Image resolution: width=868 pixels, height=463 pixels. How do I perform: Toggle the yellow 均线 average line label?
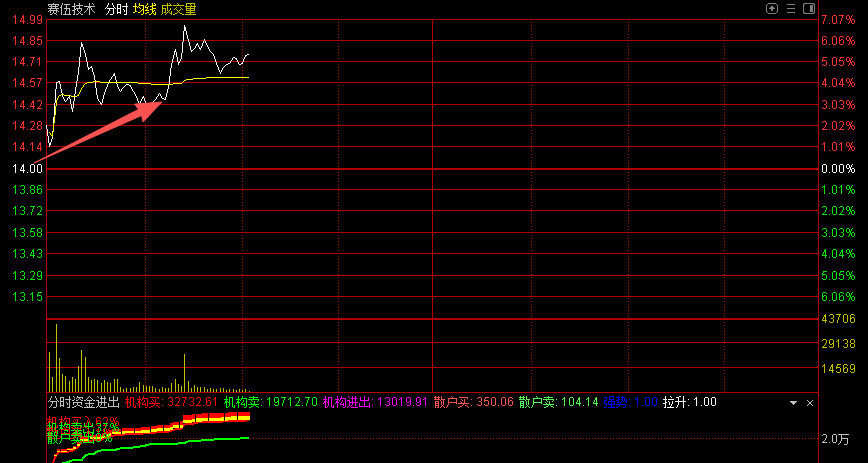point(145,9)
